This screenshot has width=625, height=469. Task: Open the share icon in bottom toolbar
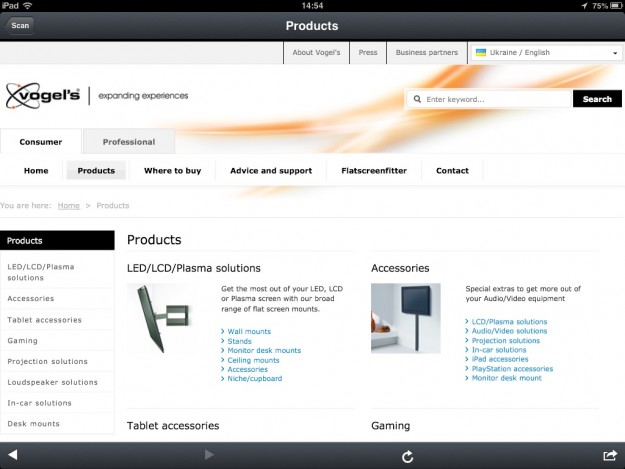(610, 456)
